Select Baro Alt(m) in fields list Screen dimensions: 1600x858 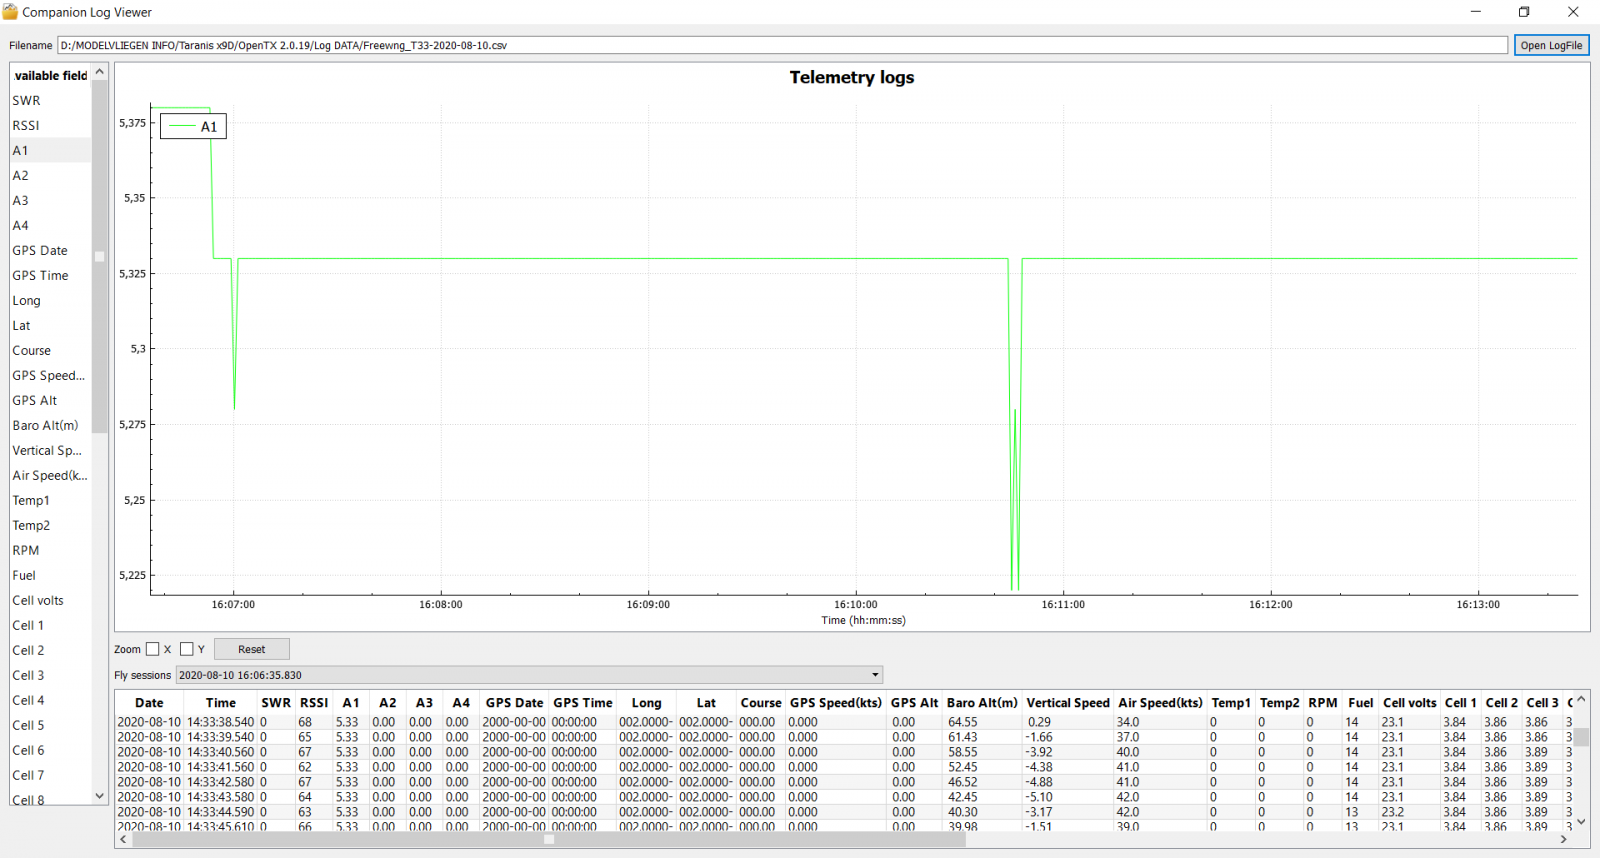pos(50,425)
